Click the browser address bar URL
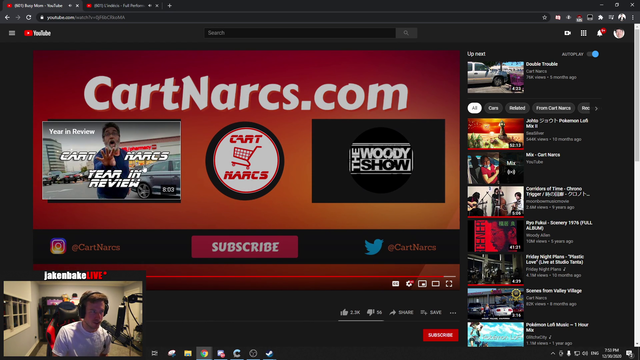This screenshot has width=640, height=360. point(86,18)
